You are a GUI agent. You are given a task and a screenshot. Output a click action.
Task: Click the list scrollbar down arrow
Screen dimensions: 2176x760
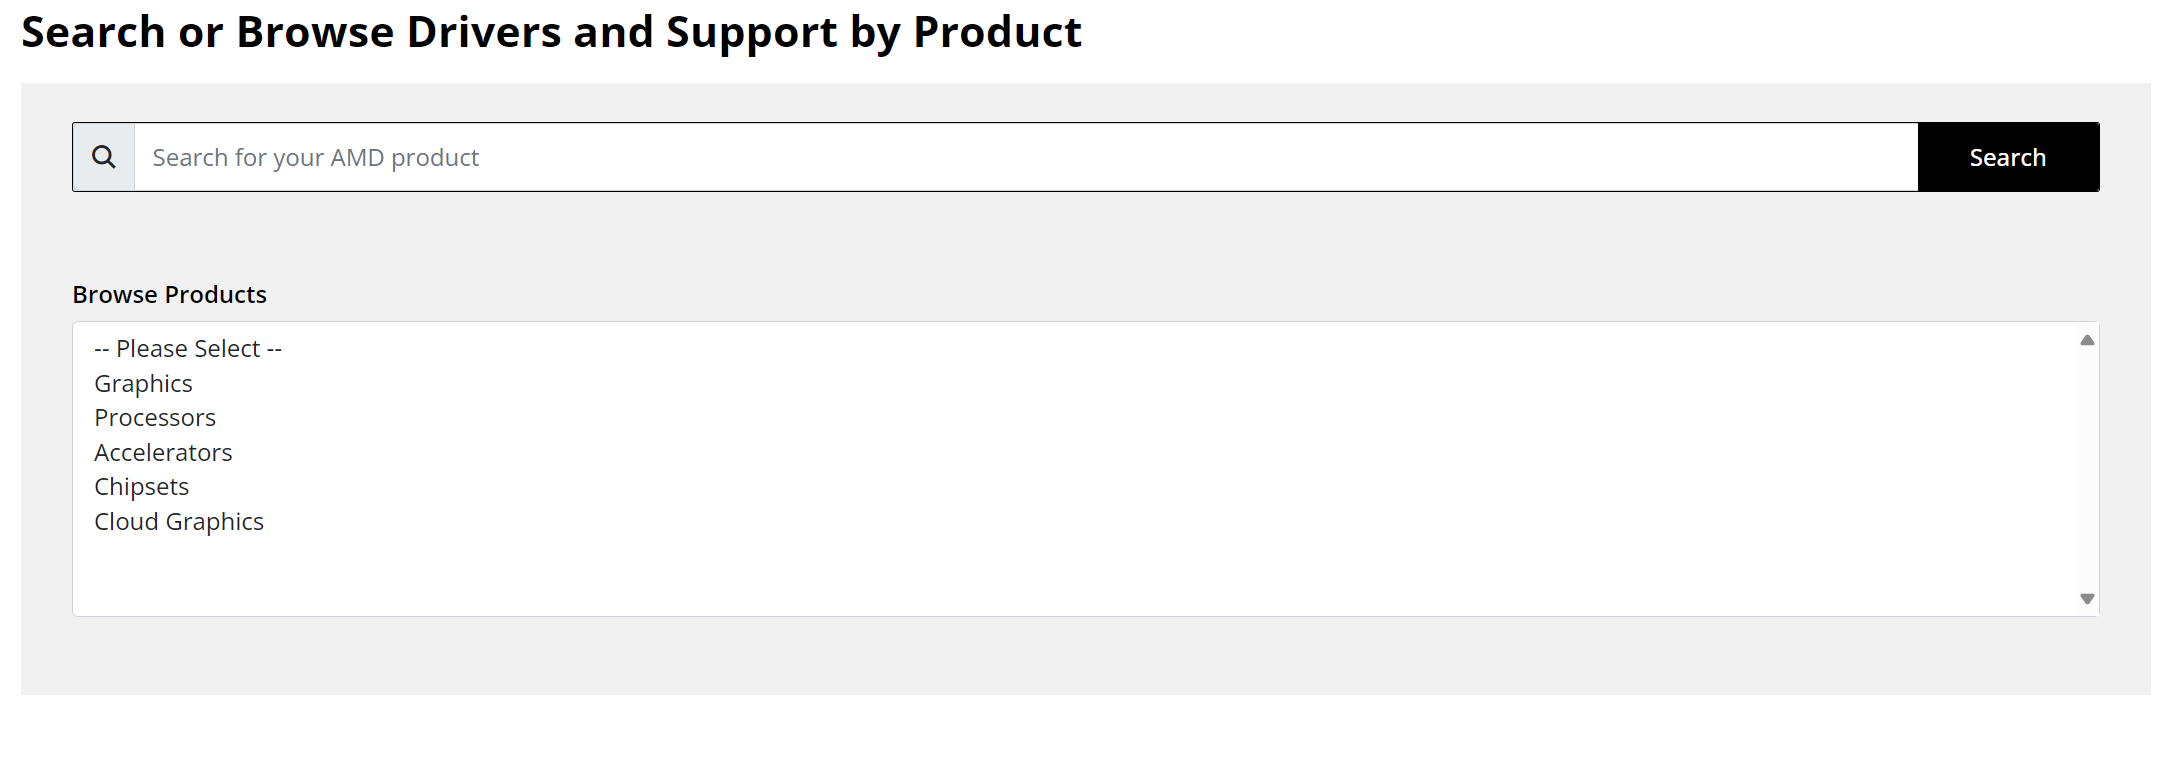point(2087,599)
